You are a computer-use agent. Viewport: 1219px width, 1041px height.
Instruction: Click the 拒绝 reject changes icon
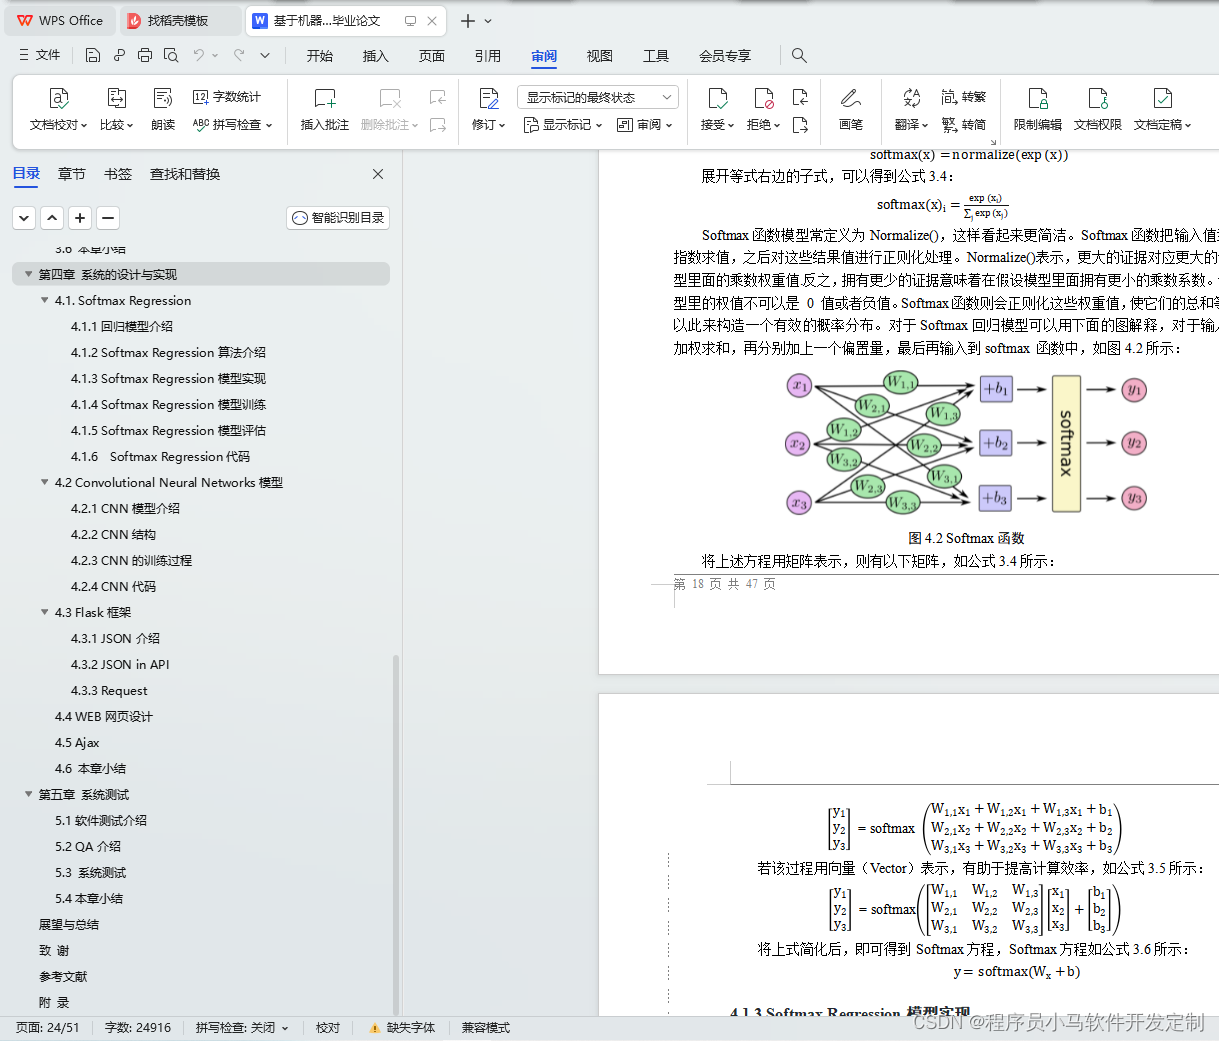(x=764, y=98)
